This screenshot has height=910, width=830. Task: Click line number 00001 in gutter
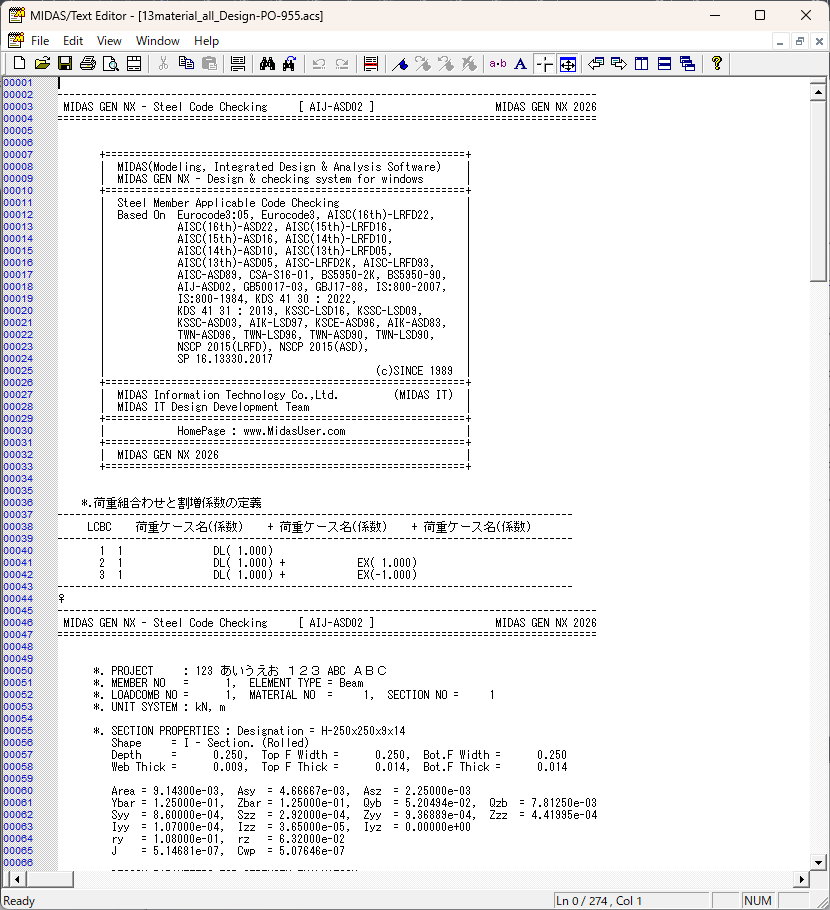pos(18,82)
